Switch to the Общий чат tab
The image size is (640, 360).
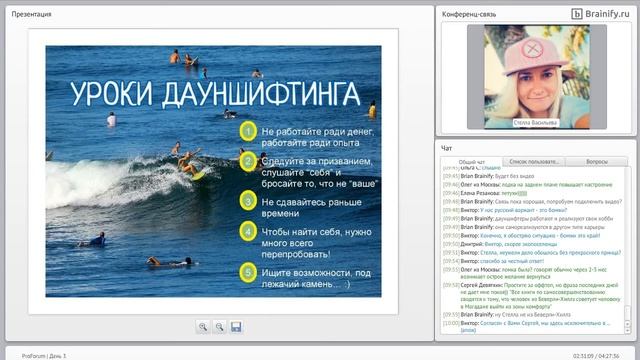coord(471,162)
